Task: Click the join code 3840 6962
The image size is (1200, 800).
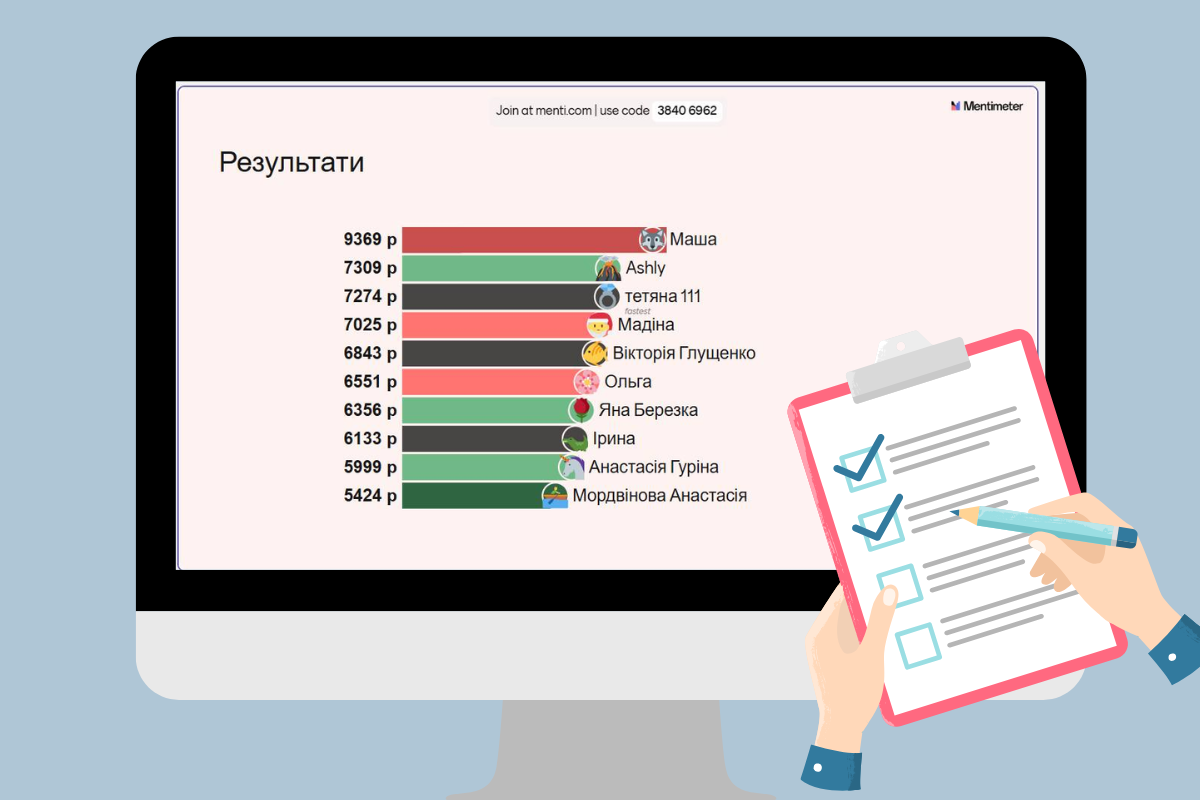Action: coord(687,110)
